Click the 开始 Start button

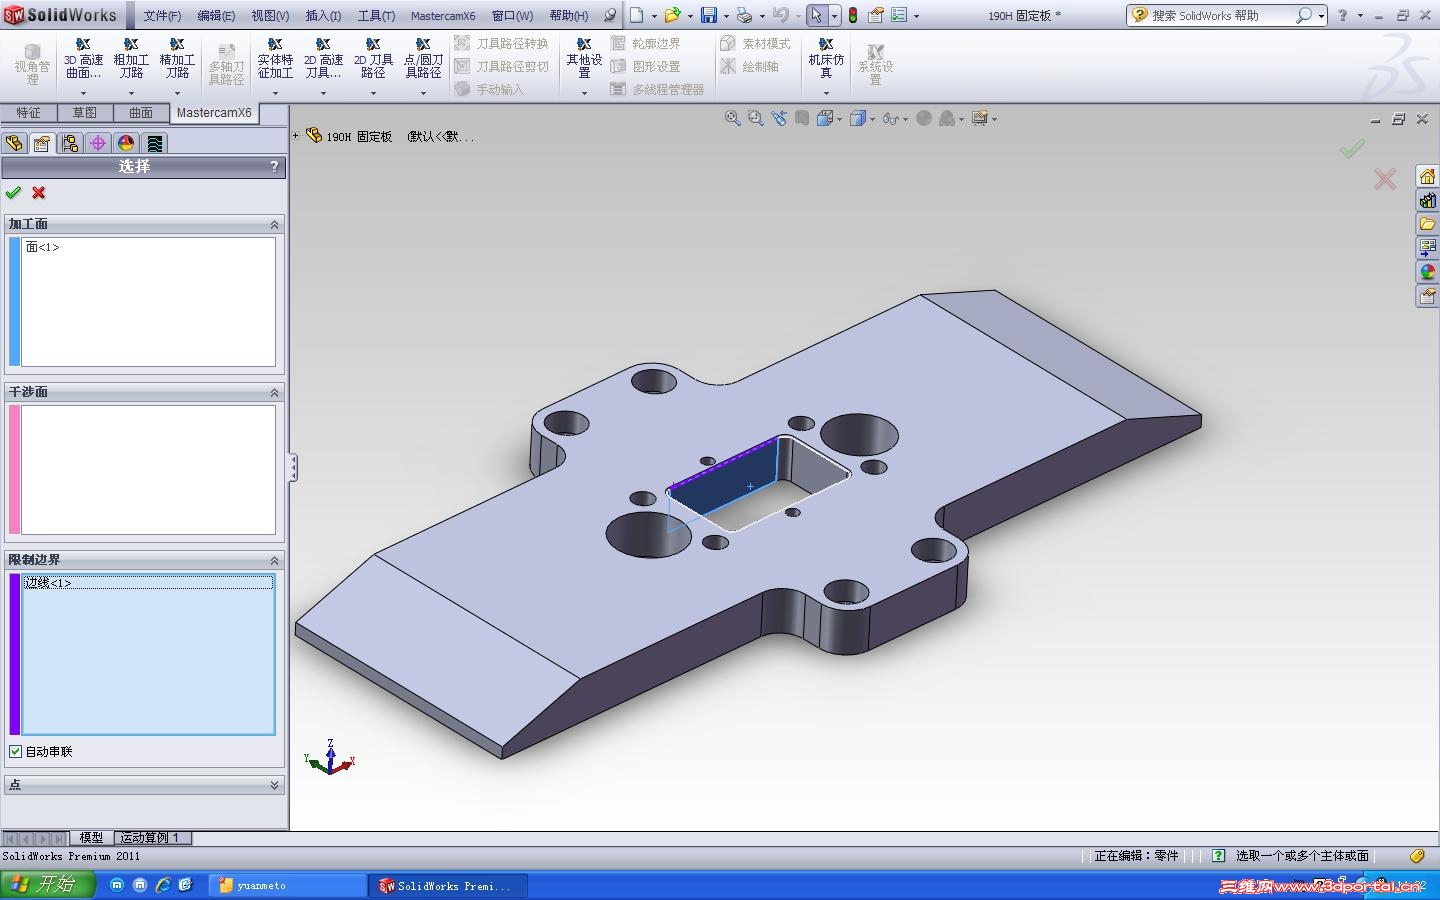47,885
